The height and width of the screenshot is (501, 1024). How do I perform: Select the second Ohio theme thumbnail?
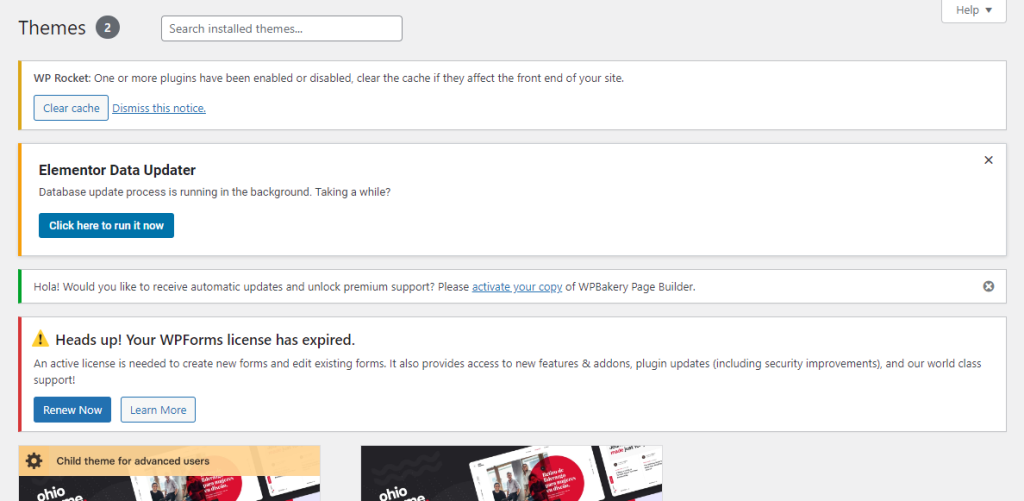coord(511,474)
